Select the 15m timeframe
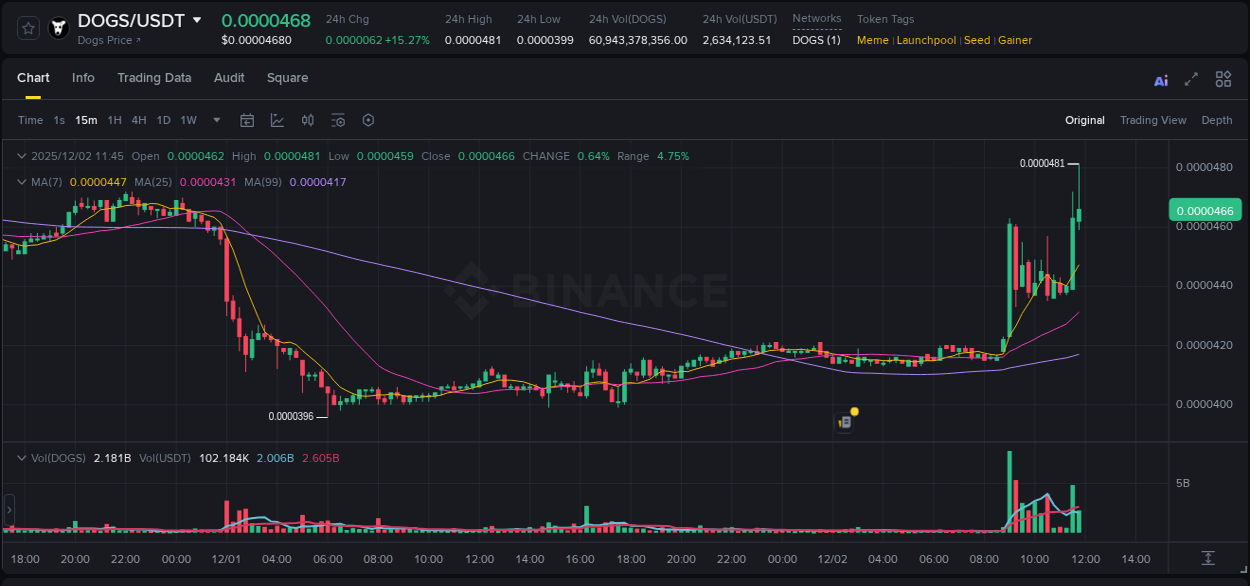 (x=85, y=120)
